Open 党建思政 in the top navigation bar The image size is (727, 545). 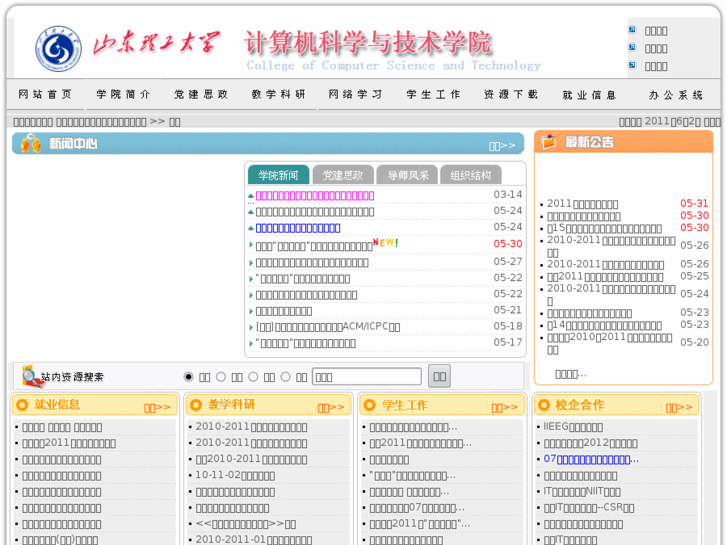201,95
